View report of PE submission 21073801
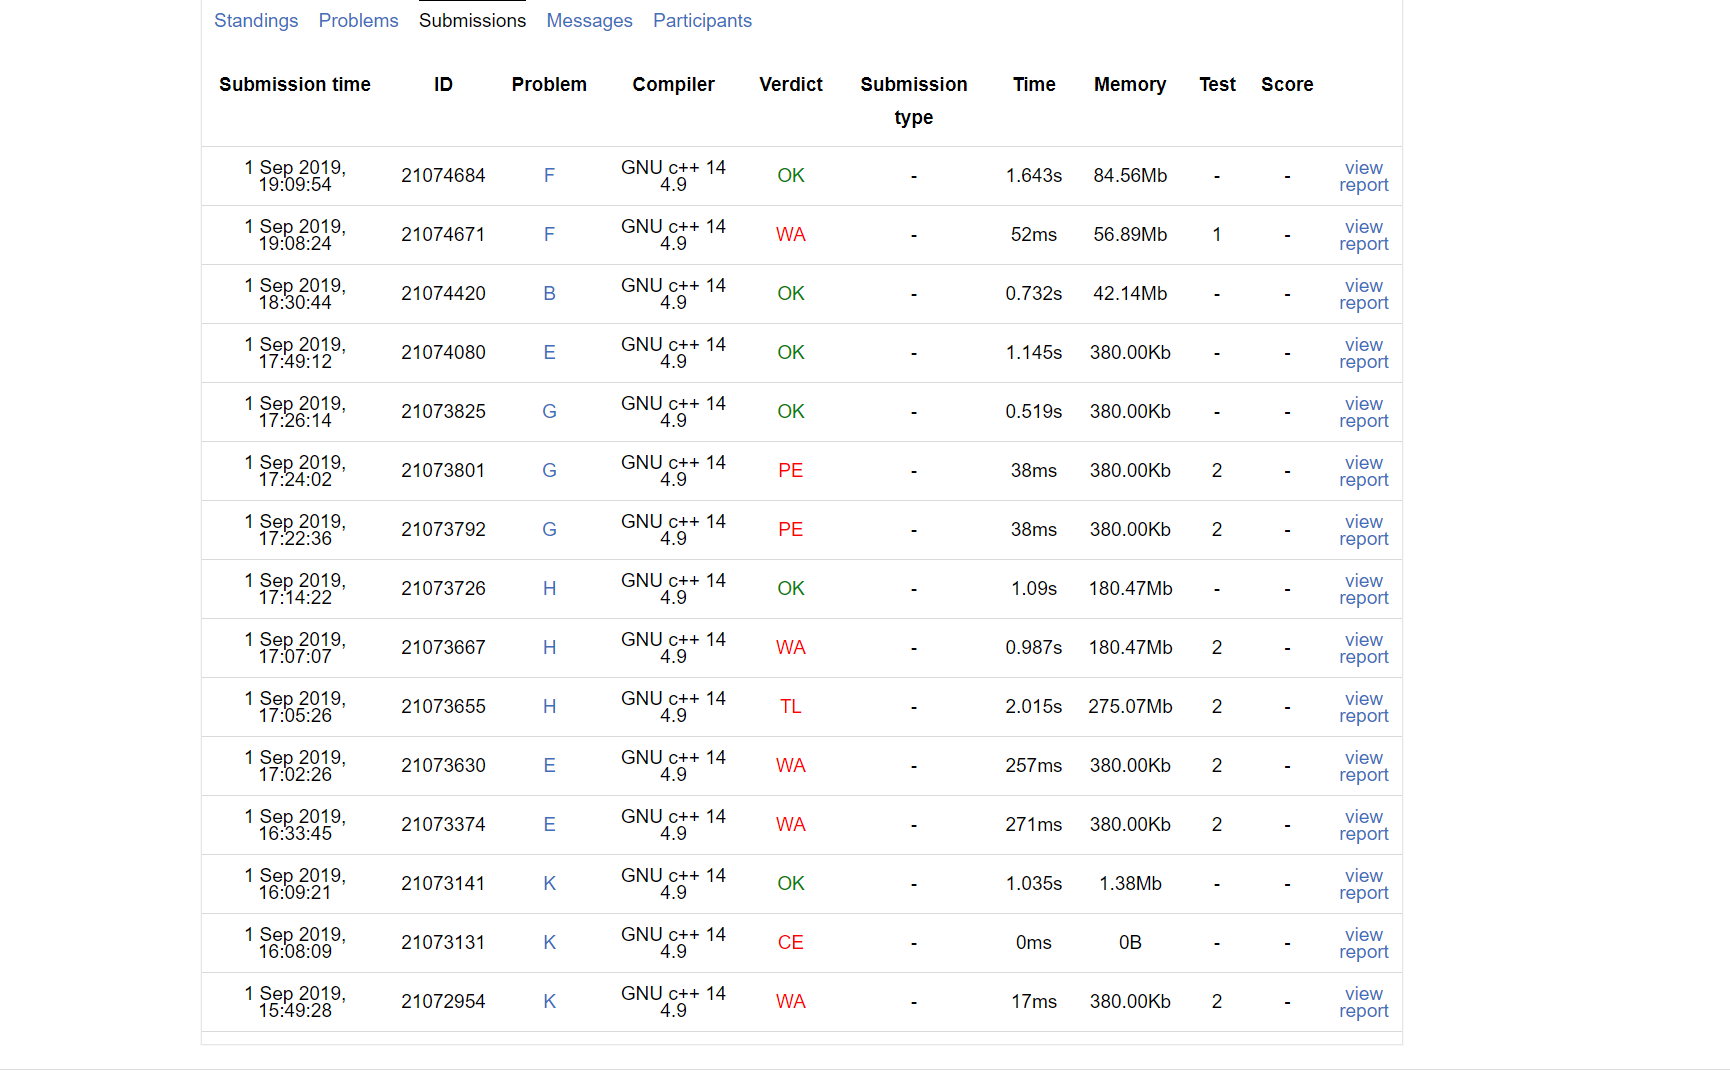This screenshot has width=1730, height=1080. point(1363,471)
